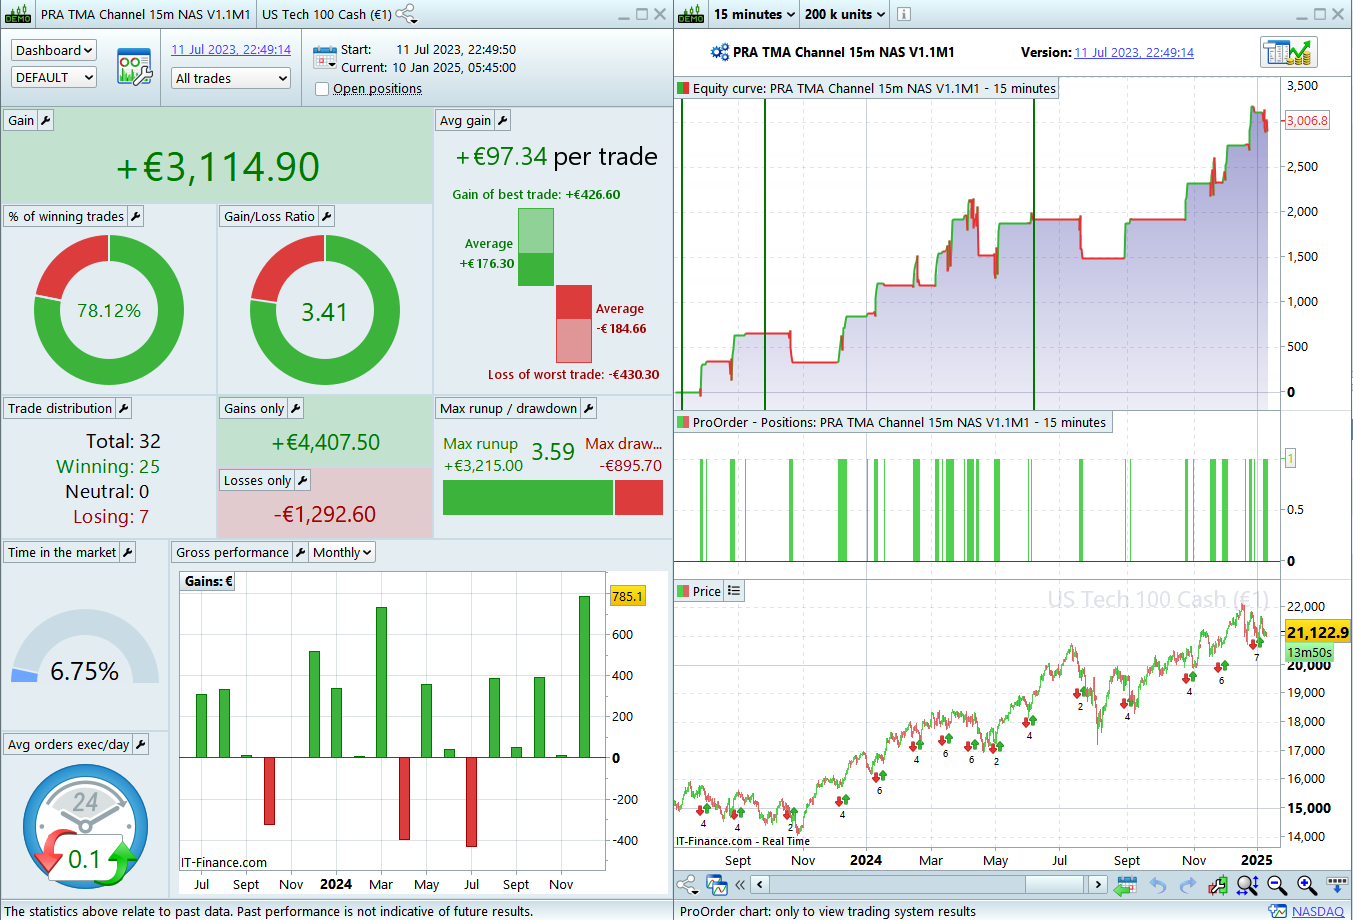Configure the Gain/Loss Ratio panel

326,216
